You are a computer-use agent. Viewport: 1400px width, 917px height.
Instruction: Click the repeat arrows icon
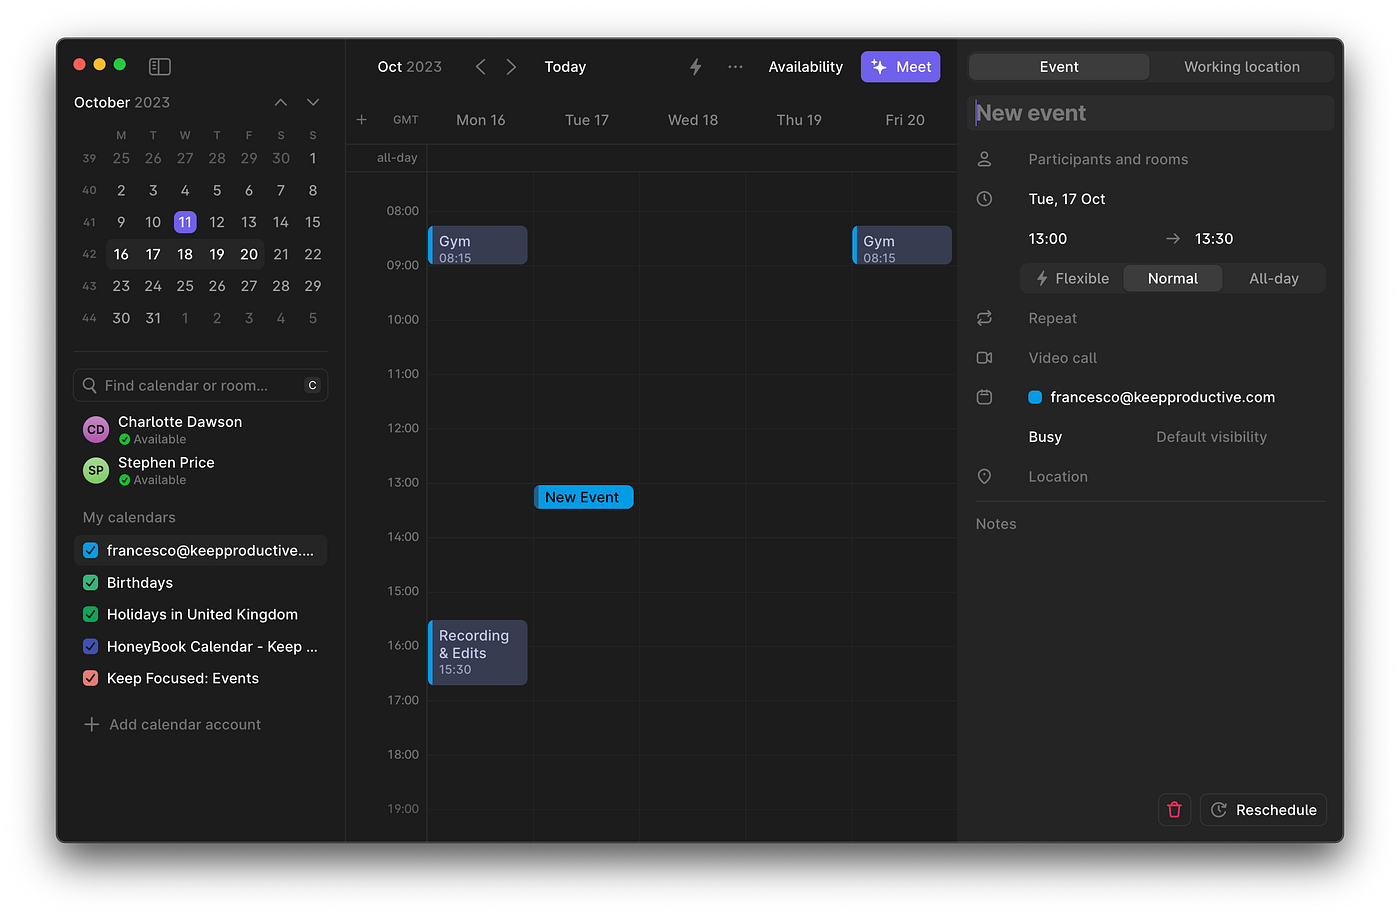click(x=984, y=318)
